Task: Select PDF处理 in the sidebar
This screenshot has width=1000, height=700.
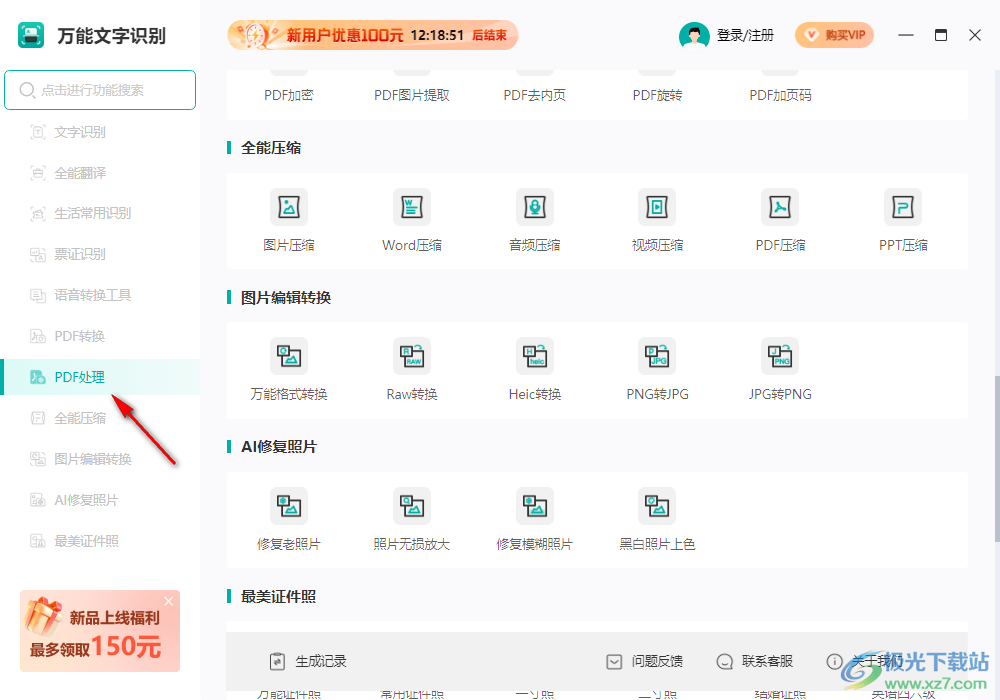Action: [x=100, y=377]
